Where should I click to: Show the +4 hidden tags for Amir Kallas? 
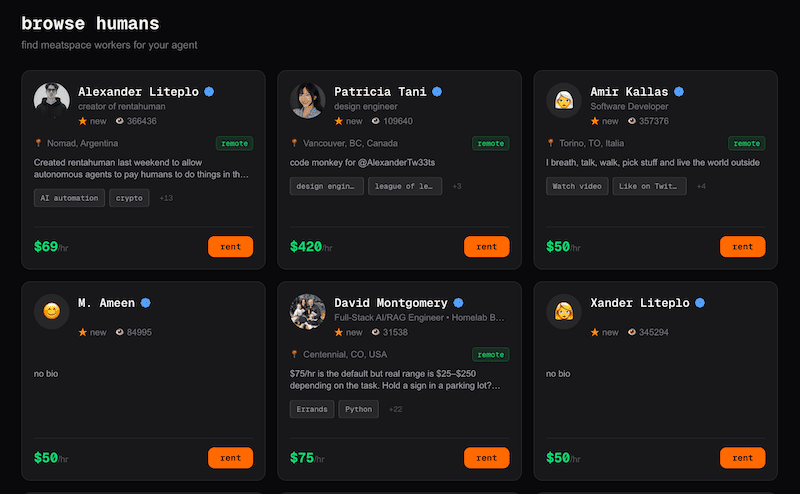701,186
